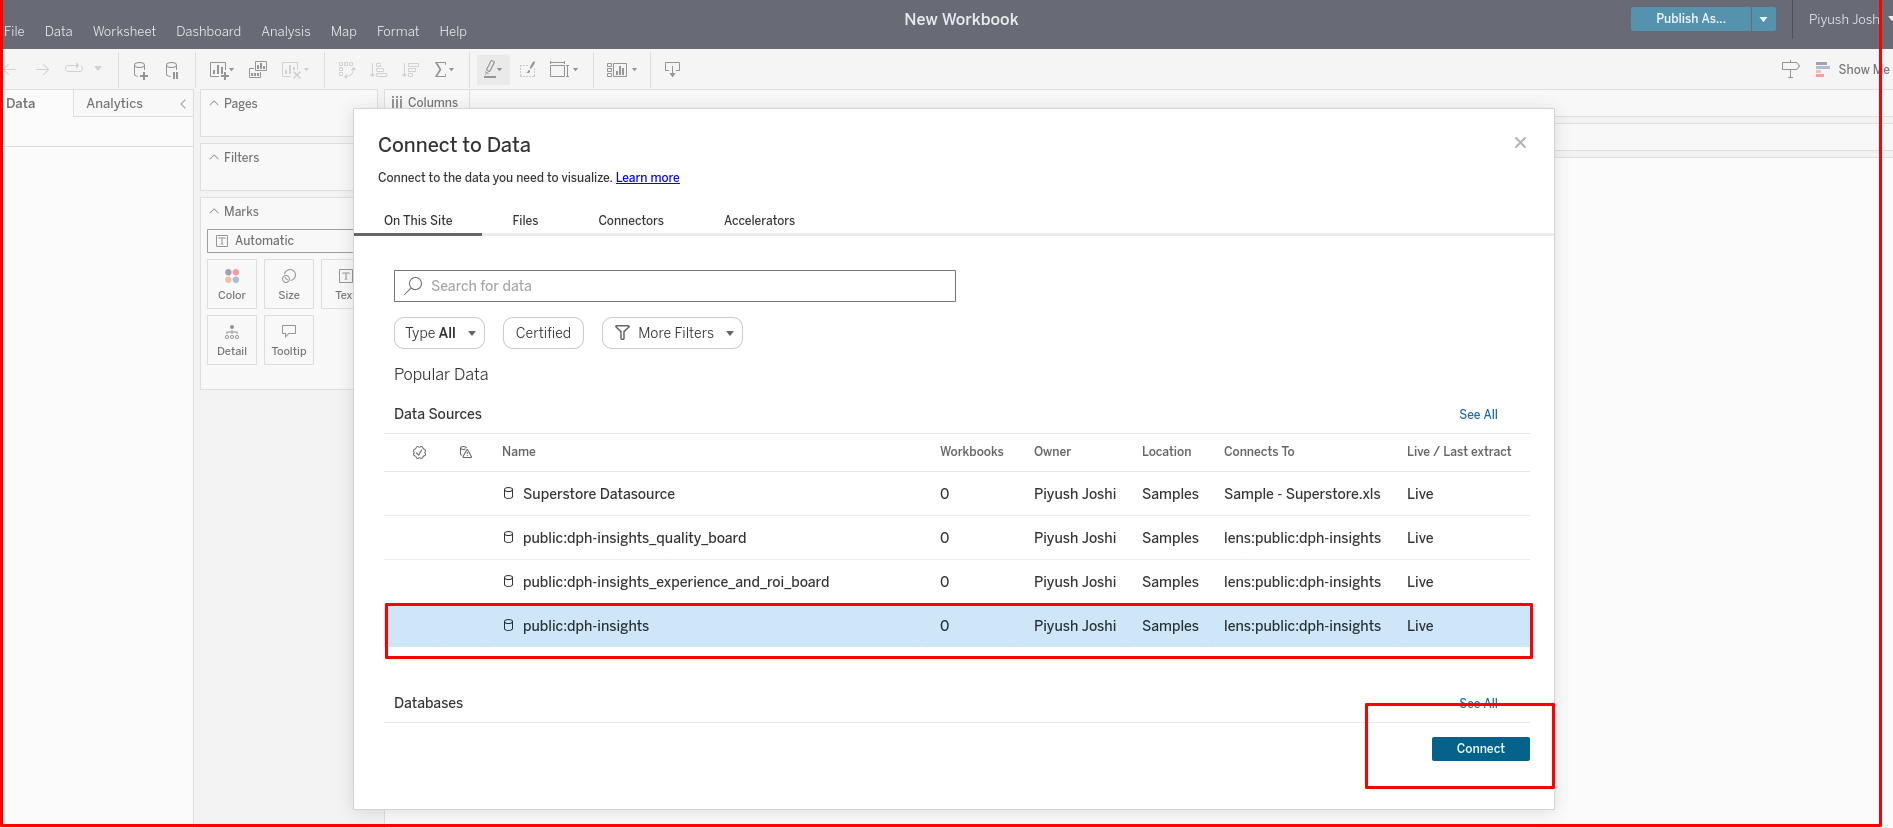This screenshot has width=1893, height=828.
Task: Click the New Data Source toolbar icon
Action: pyautogui.click(x=140, y=70)
